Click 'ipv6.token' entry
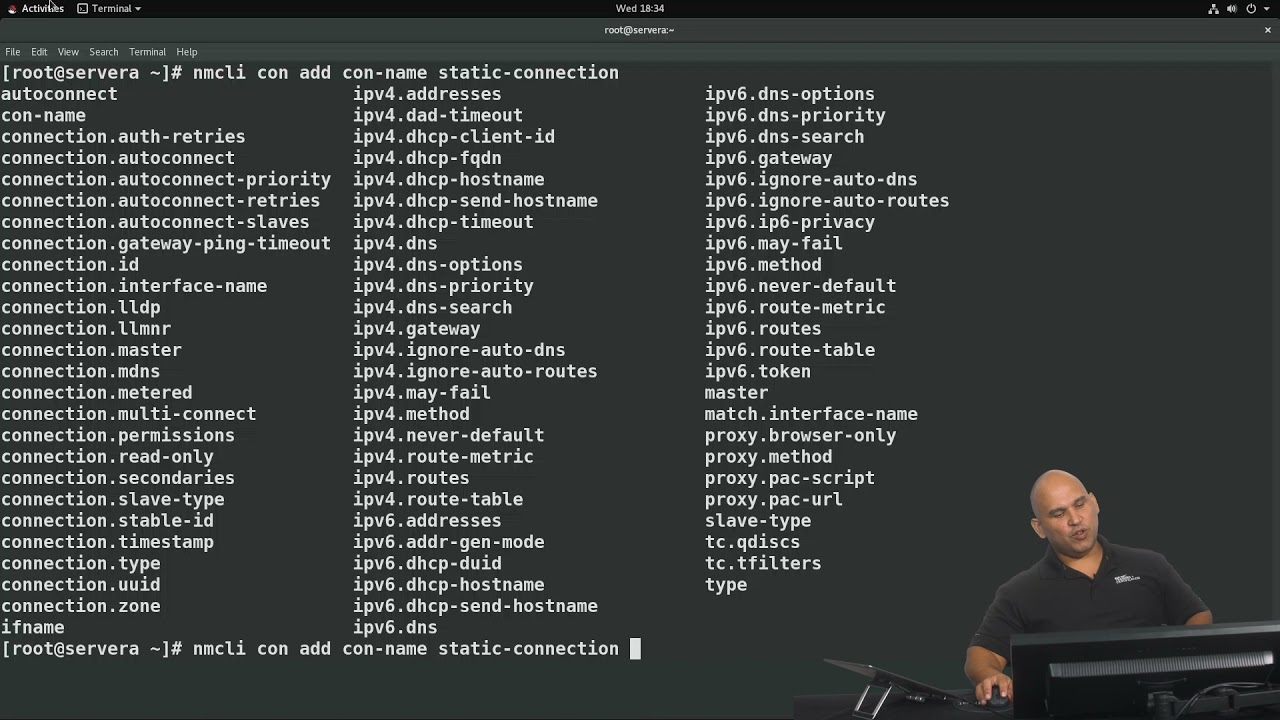1280x720 pixels. [758, 371]
